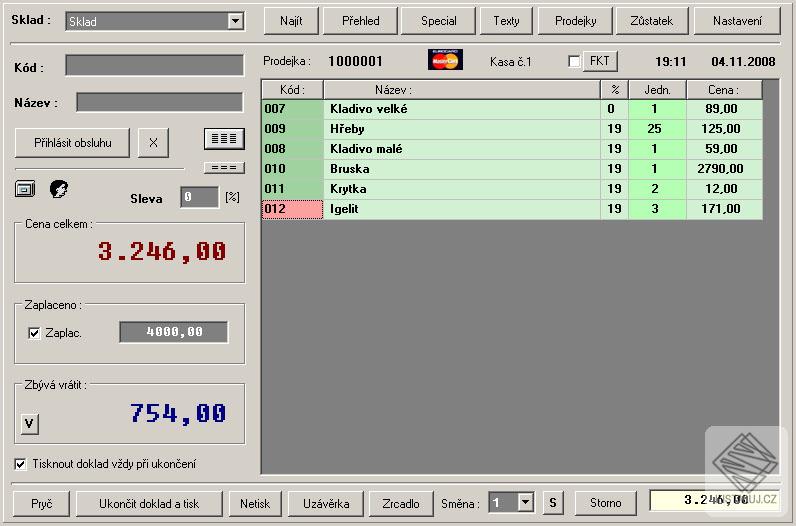
Task: Toggle the FKT checkbox
Action: pos(574,61)
